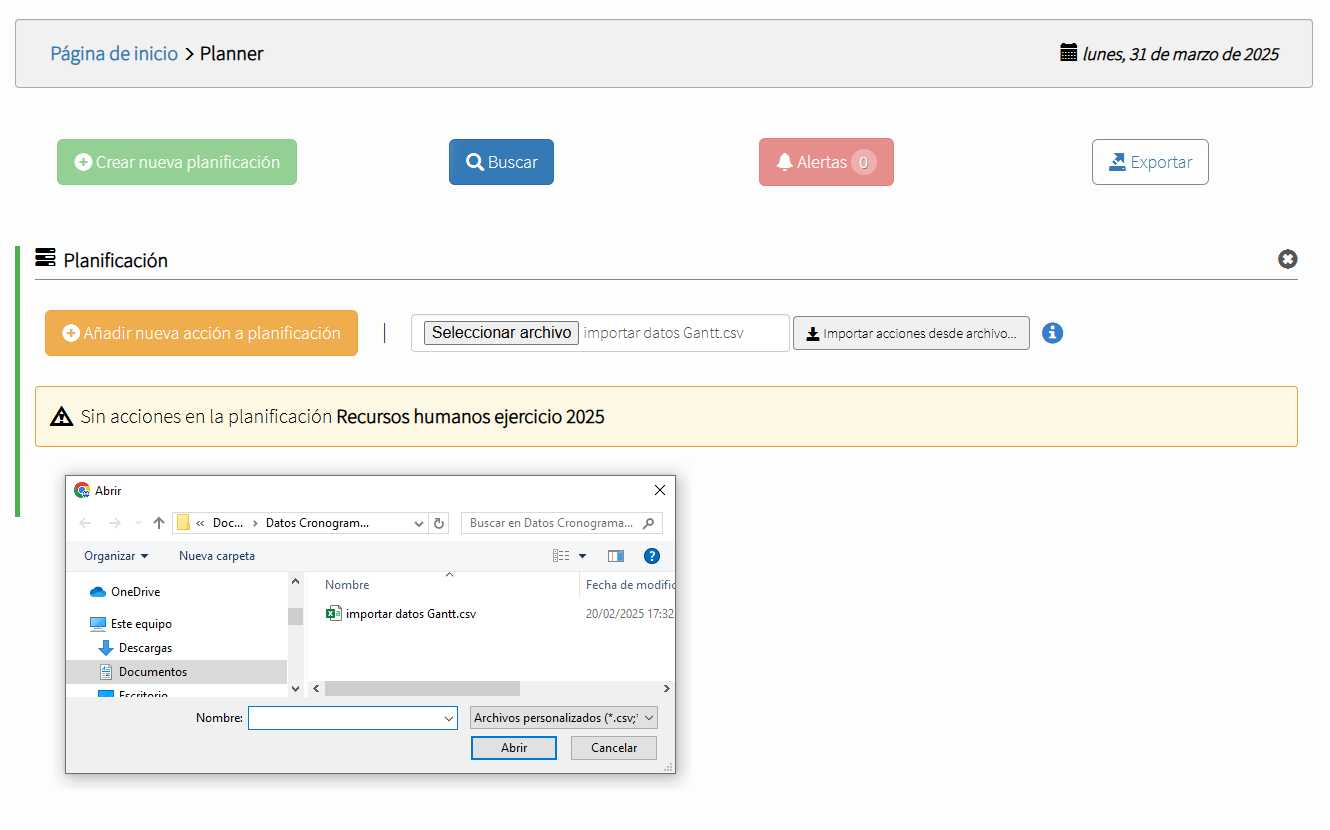This screenshot has height=830, width=1330.
Task: Click the horizontal scrollbar in file list
Action: (x=422, y=689)
